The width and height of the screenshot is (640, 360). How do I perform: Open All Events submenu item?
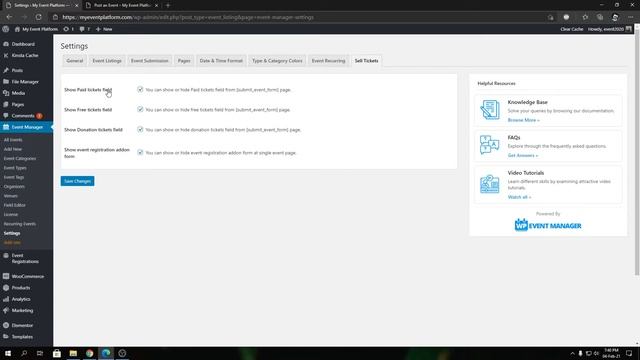coord(13,140)
